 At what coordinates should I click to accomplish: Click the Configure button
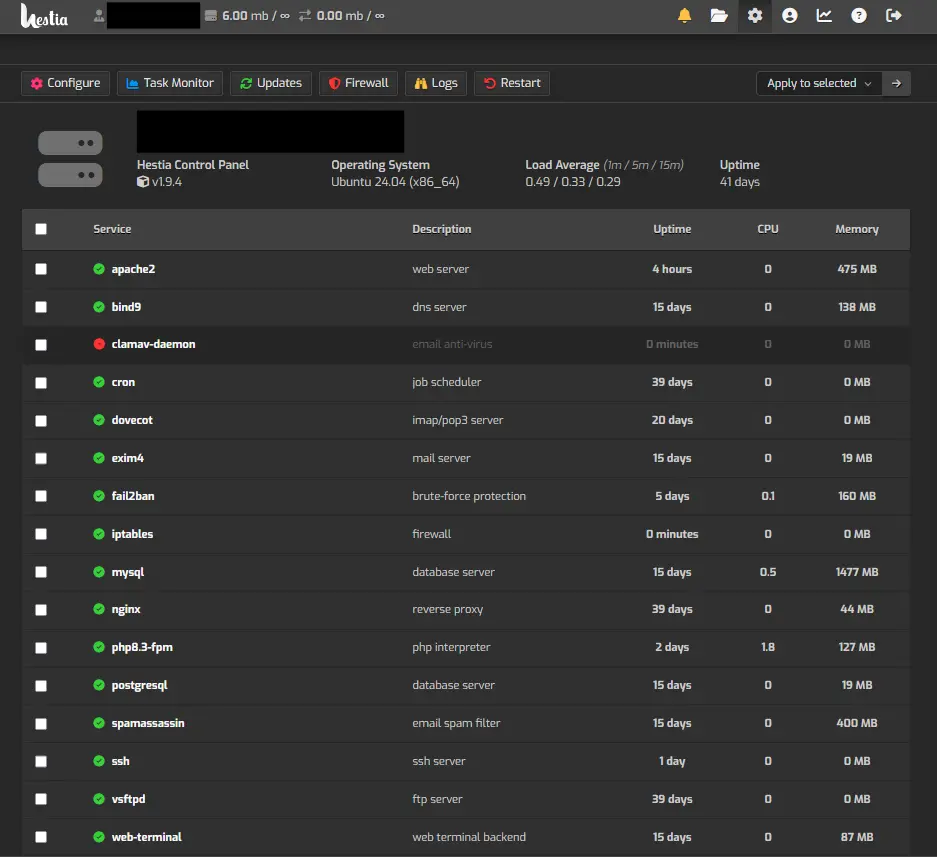click(x=65, y=83)
